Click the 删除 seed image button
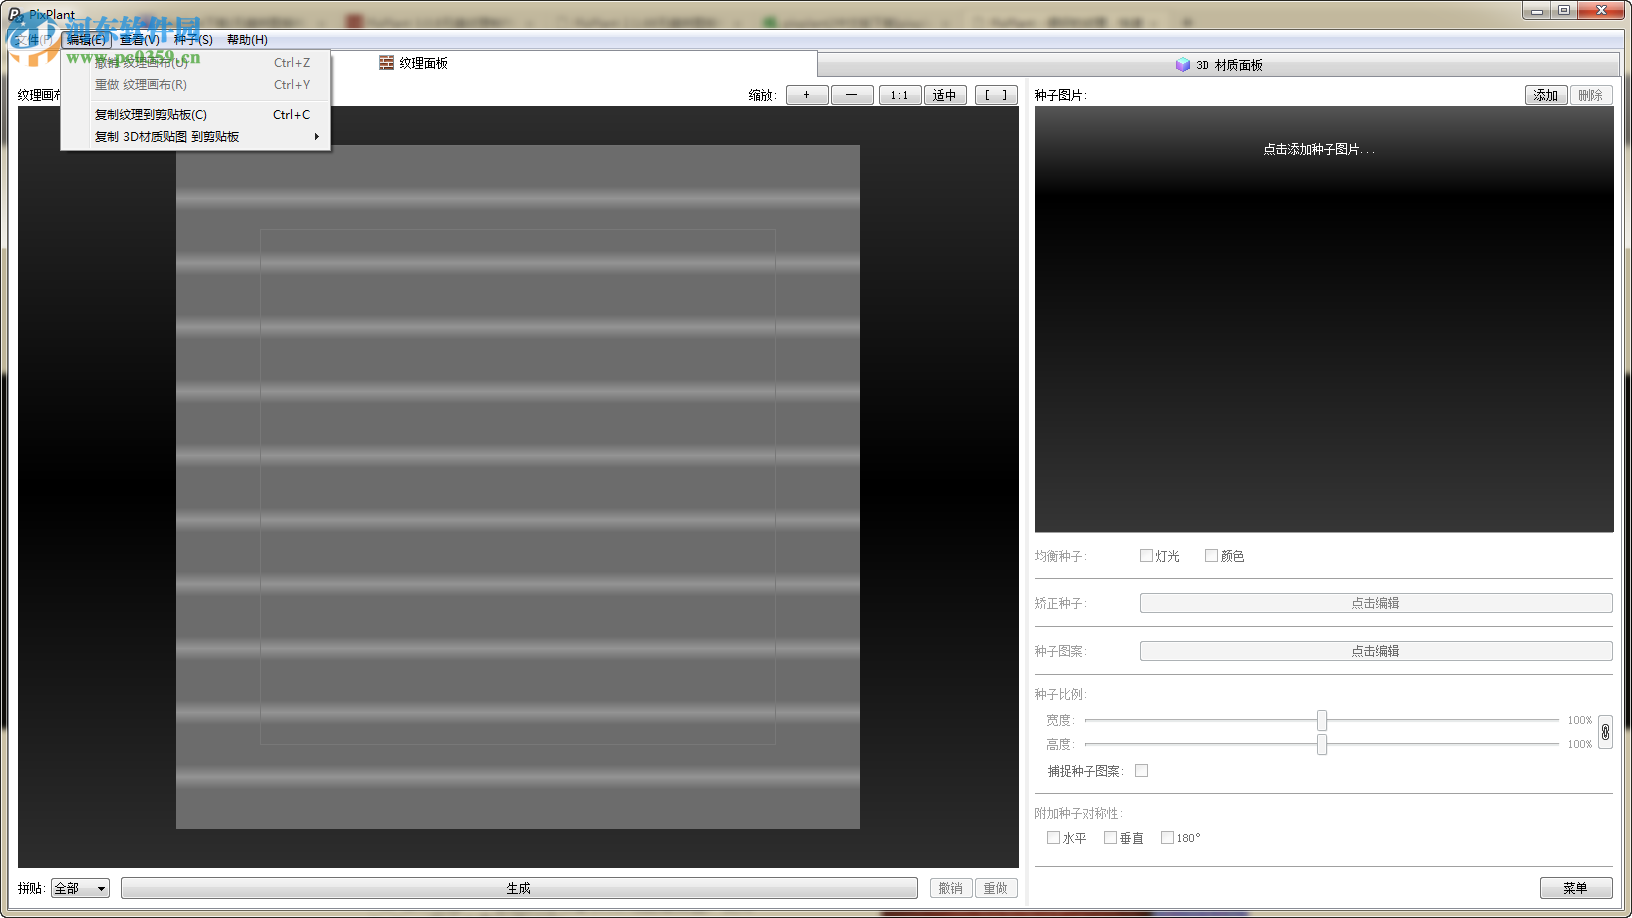 click(1591, 95)
